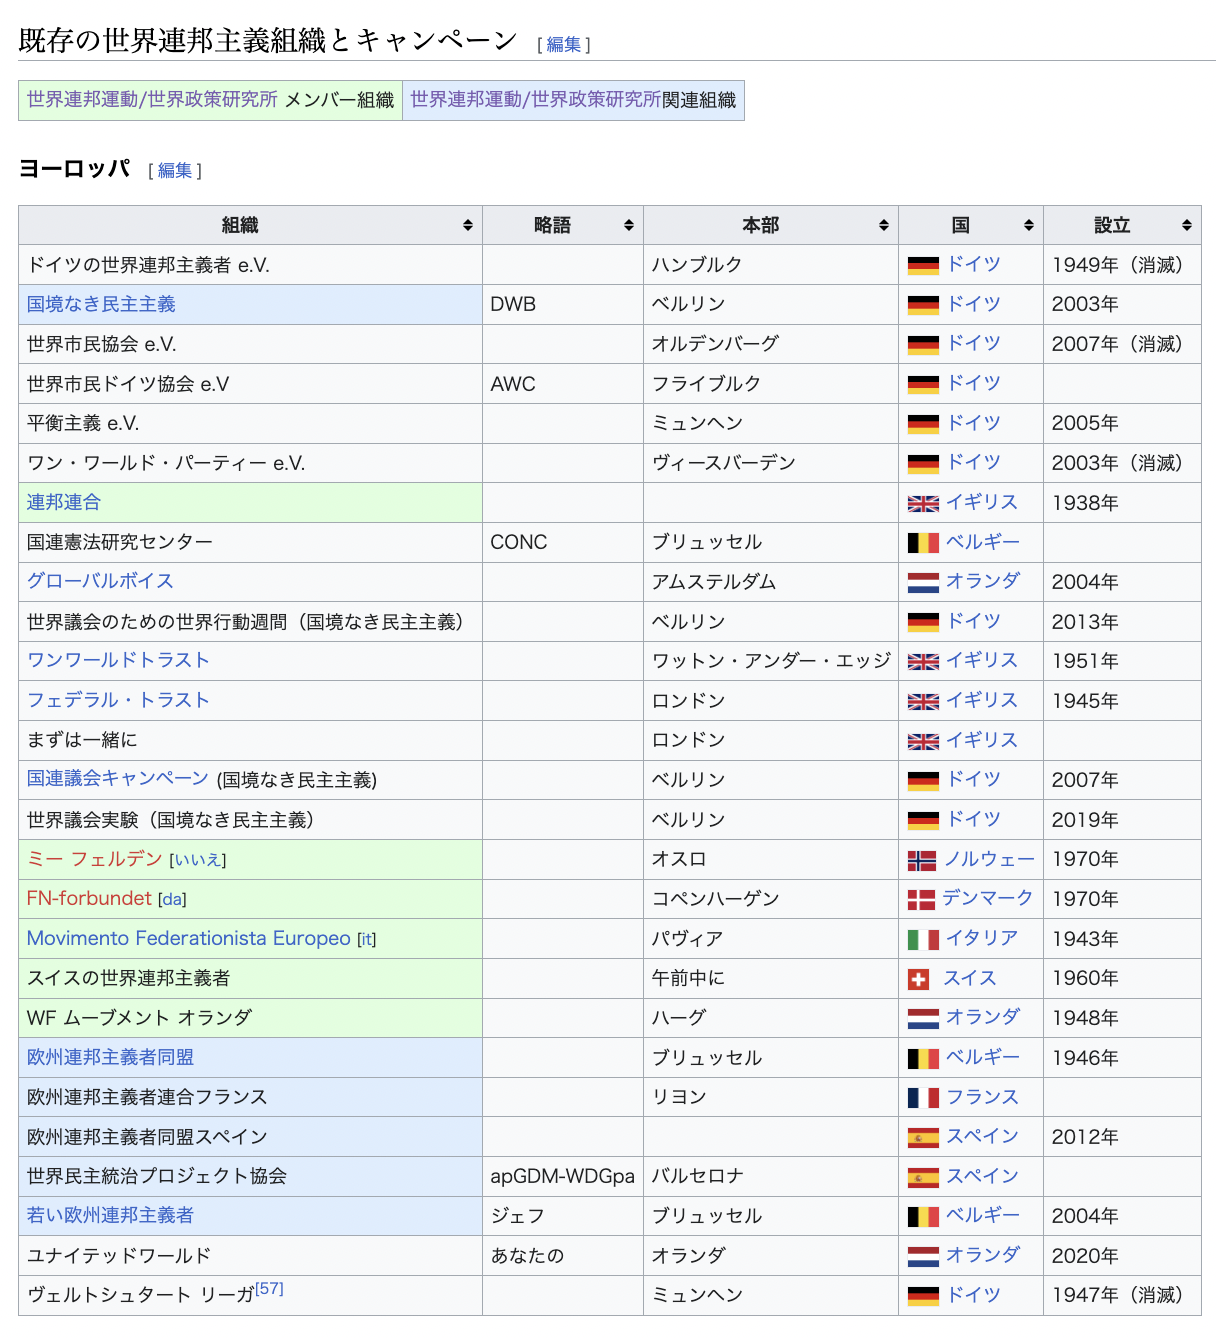The height and width of the screenshot is (1338, 1216).
Task: Click the Dutch flag in the アムステルダム row
Action: pyautogui.click(x=923, y=582)
